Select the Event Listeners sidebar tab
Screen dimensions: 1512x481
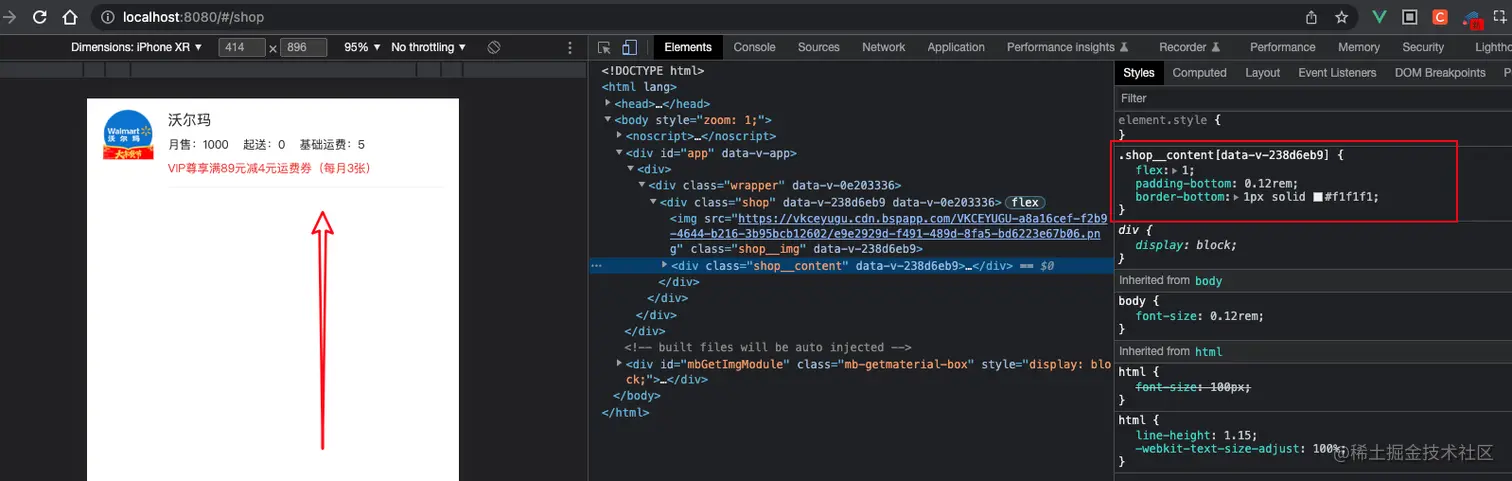tap(1337, 73)
